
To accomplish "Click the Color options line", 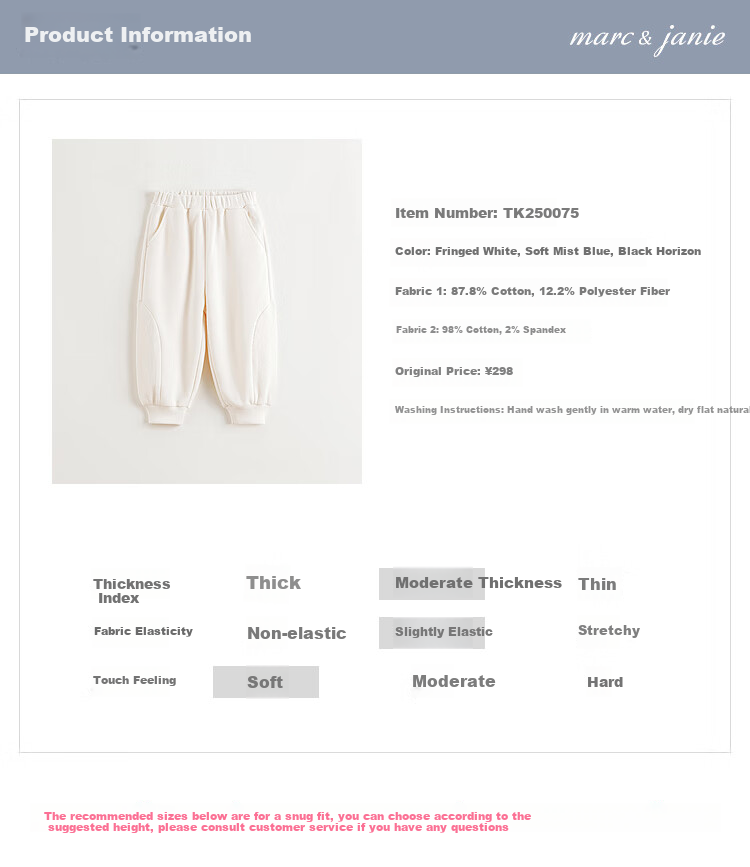I will (548, 251).
